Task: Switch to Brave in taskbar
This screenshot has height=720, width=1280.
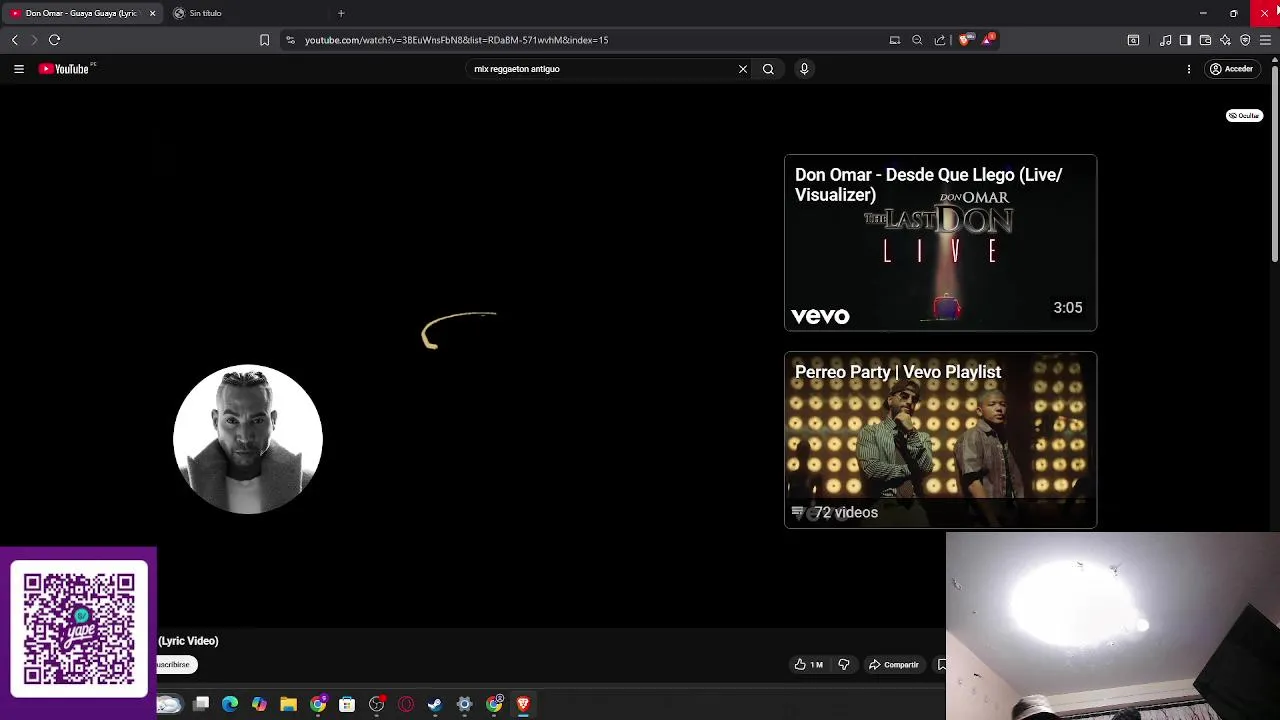Action: click(523, 705)
